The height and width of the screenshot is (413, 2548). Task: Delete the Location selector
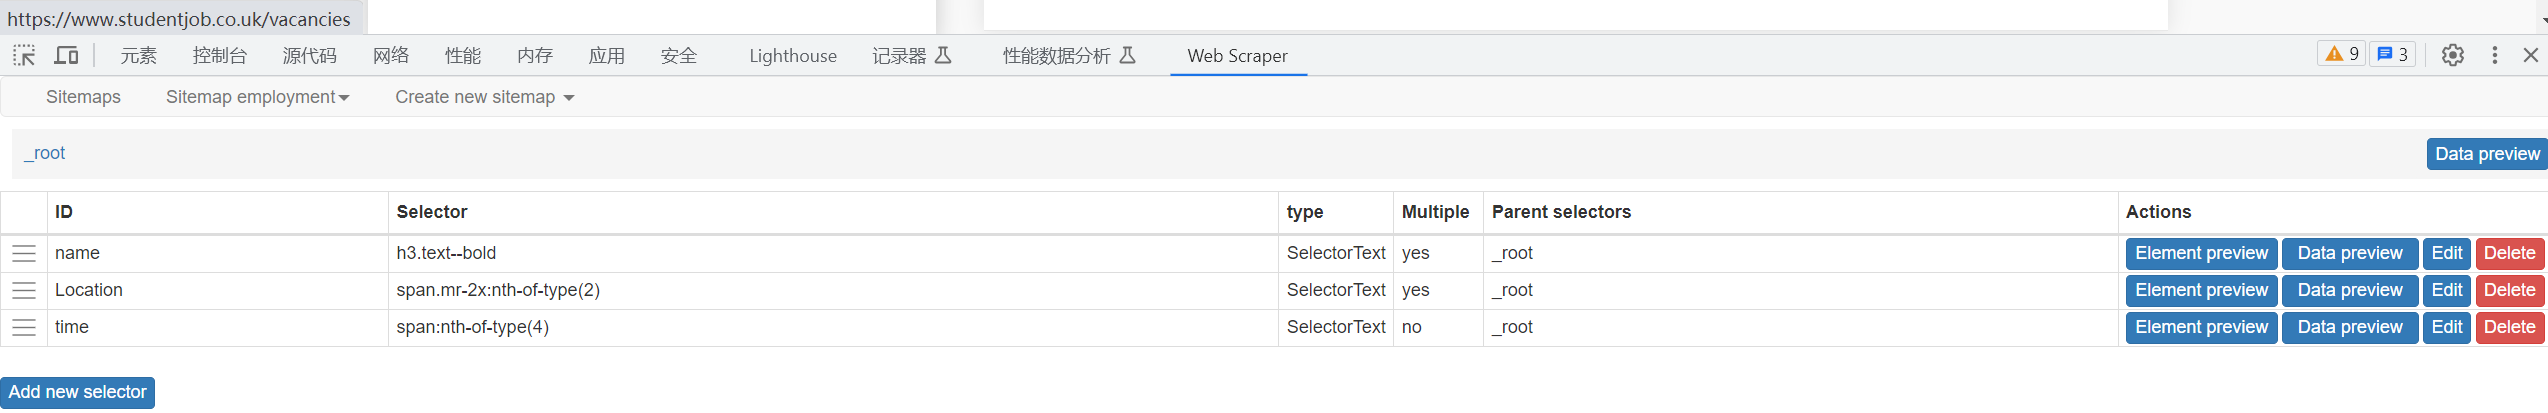tap(2509, 291)
